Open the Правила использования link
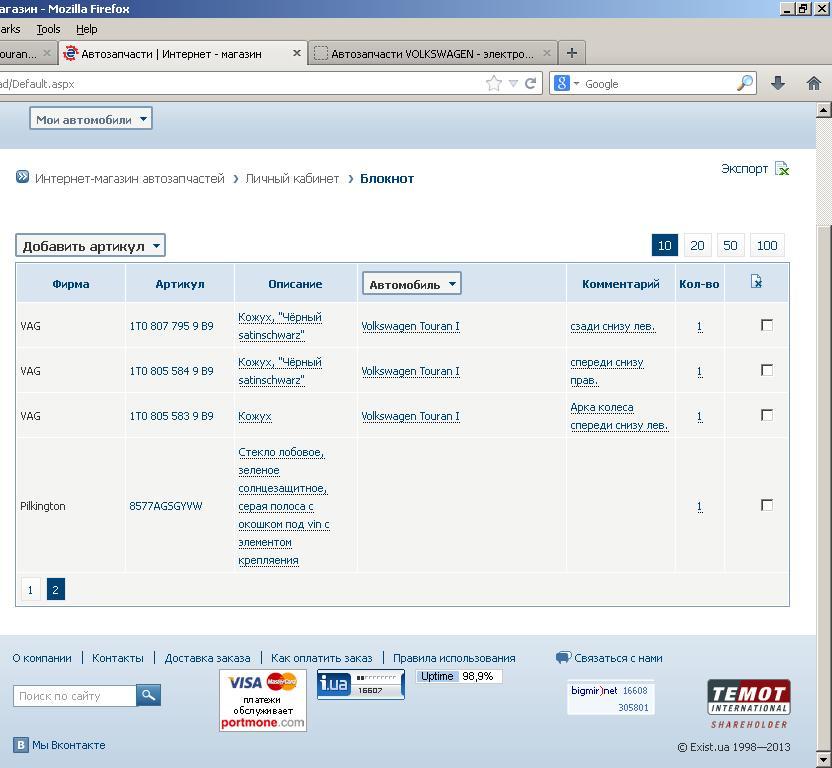Screen dimensions: 832x768 (x=454, y=658)
